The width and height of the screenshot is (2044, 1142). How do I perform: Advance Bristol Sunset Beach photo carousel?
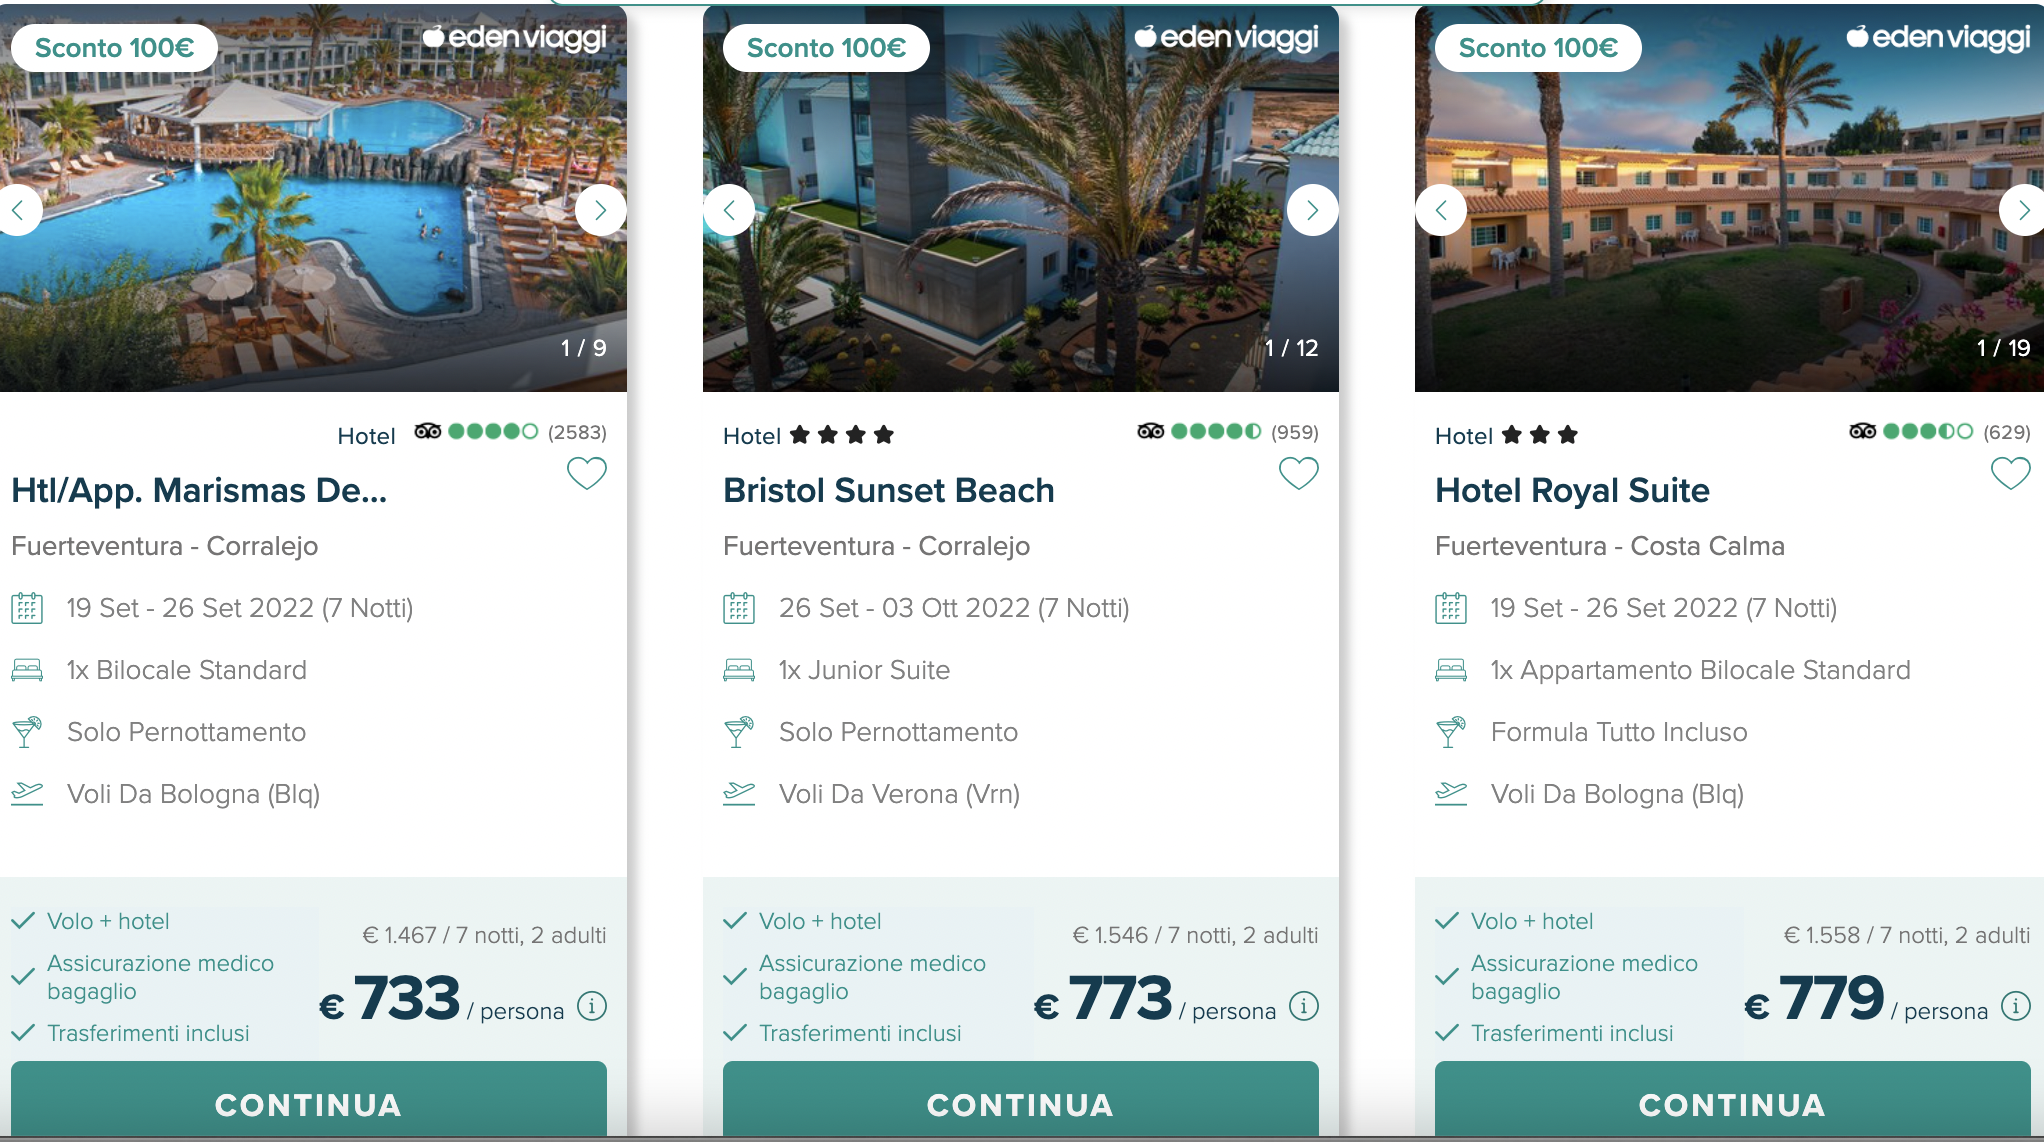coord(1312,210)
